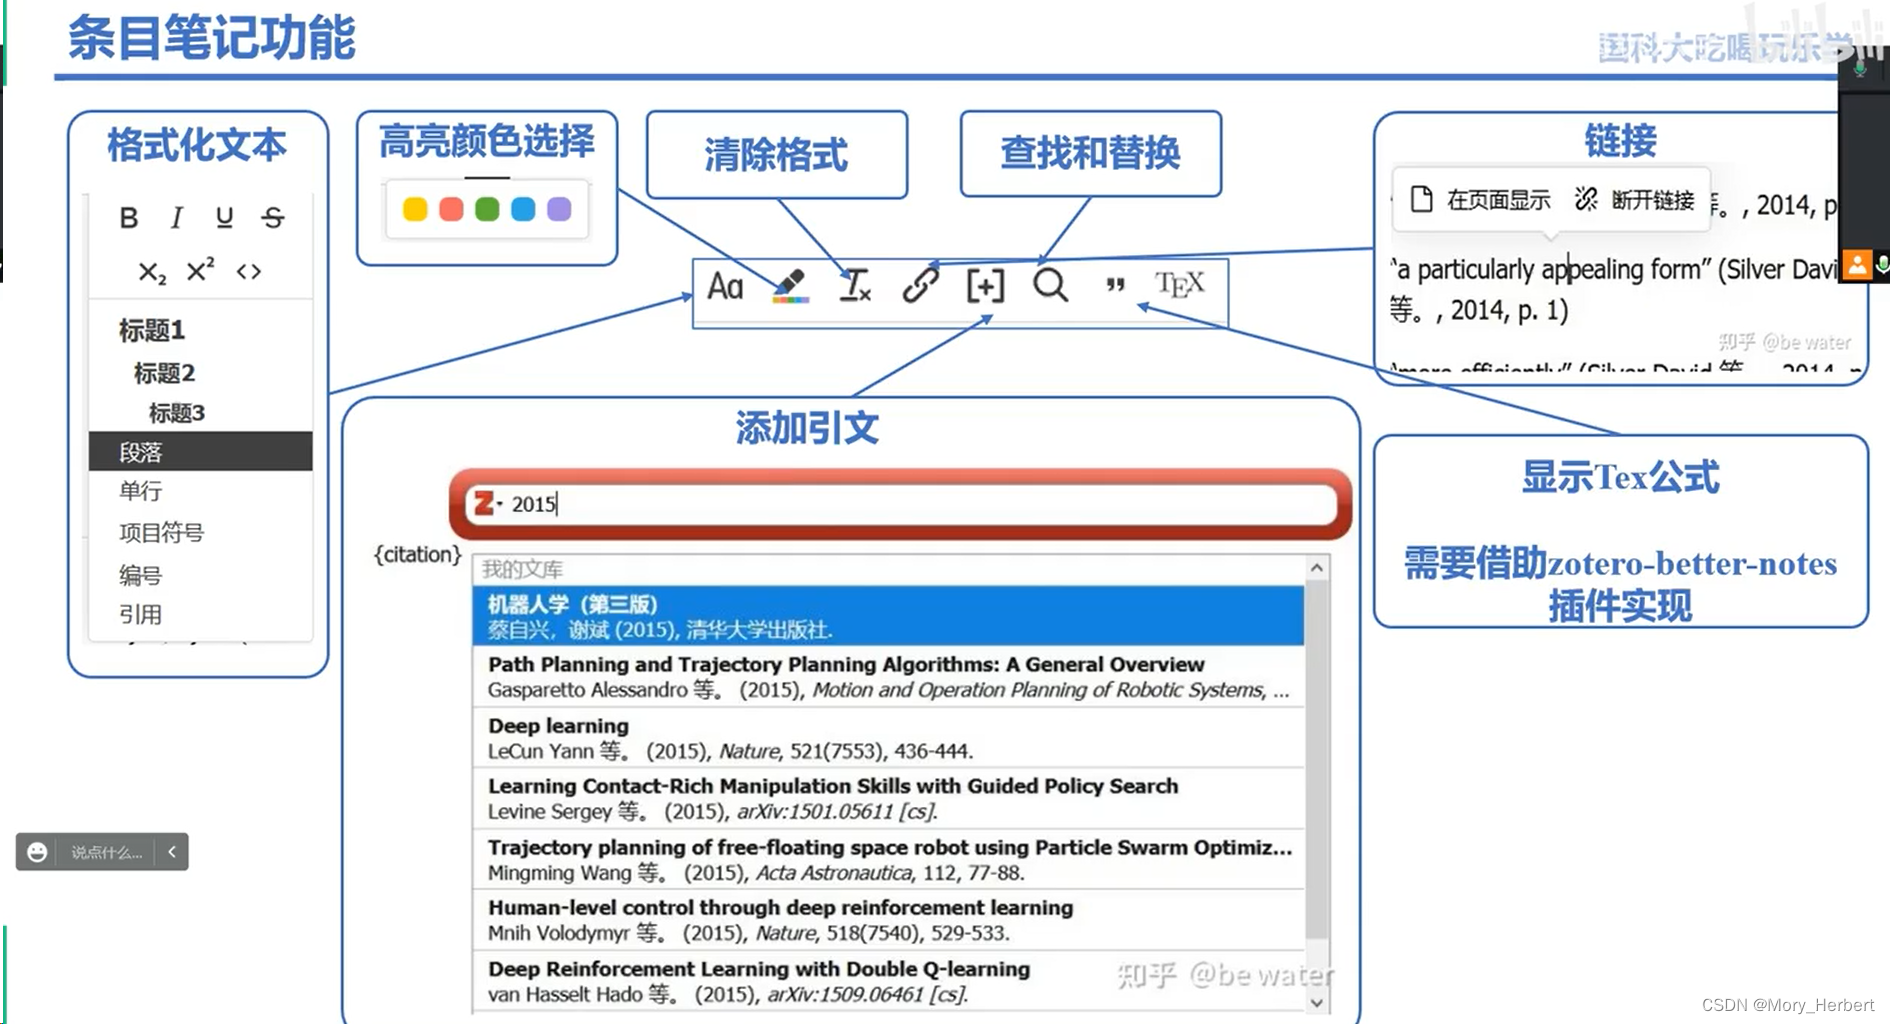Click 在页面显示 link option

[1498, 200]
